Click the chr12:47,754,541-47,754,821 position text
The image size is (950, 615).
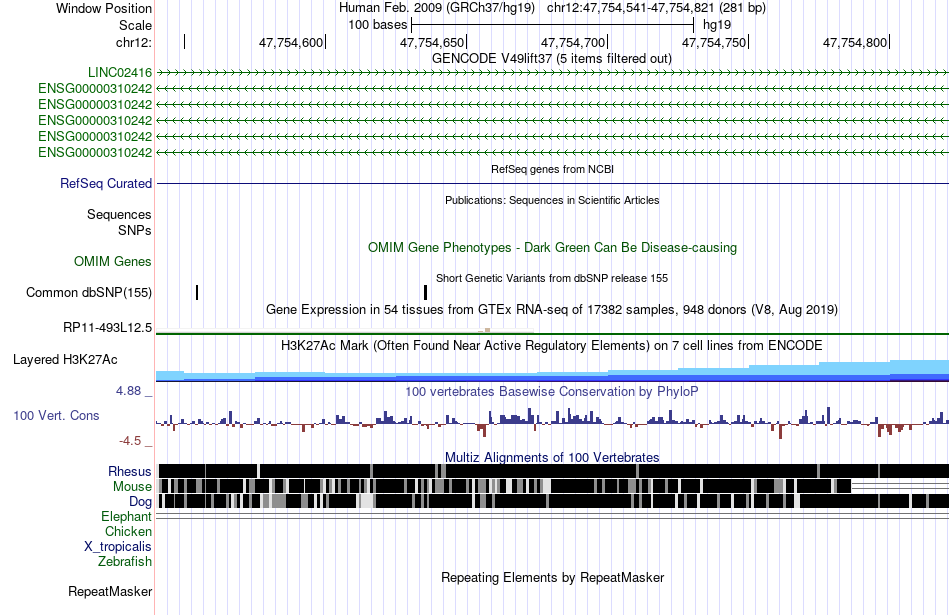click(x=656, y=8)
